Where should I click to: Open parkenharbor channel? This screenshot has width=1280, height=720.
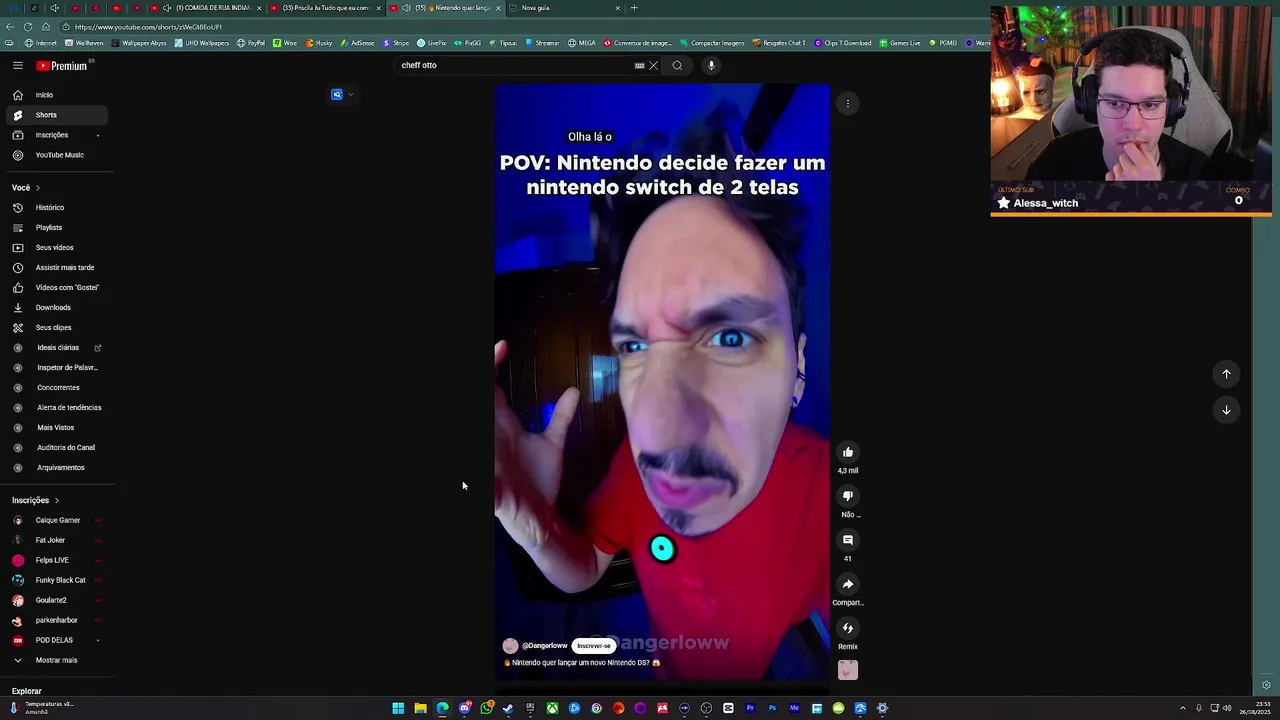(55, 620)
